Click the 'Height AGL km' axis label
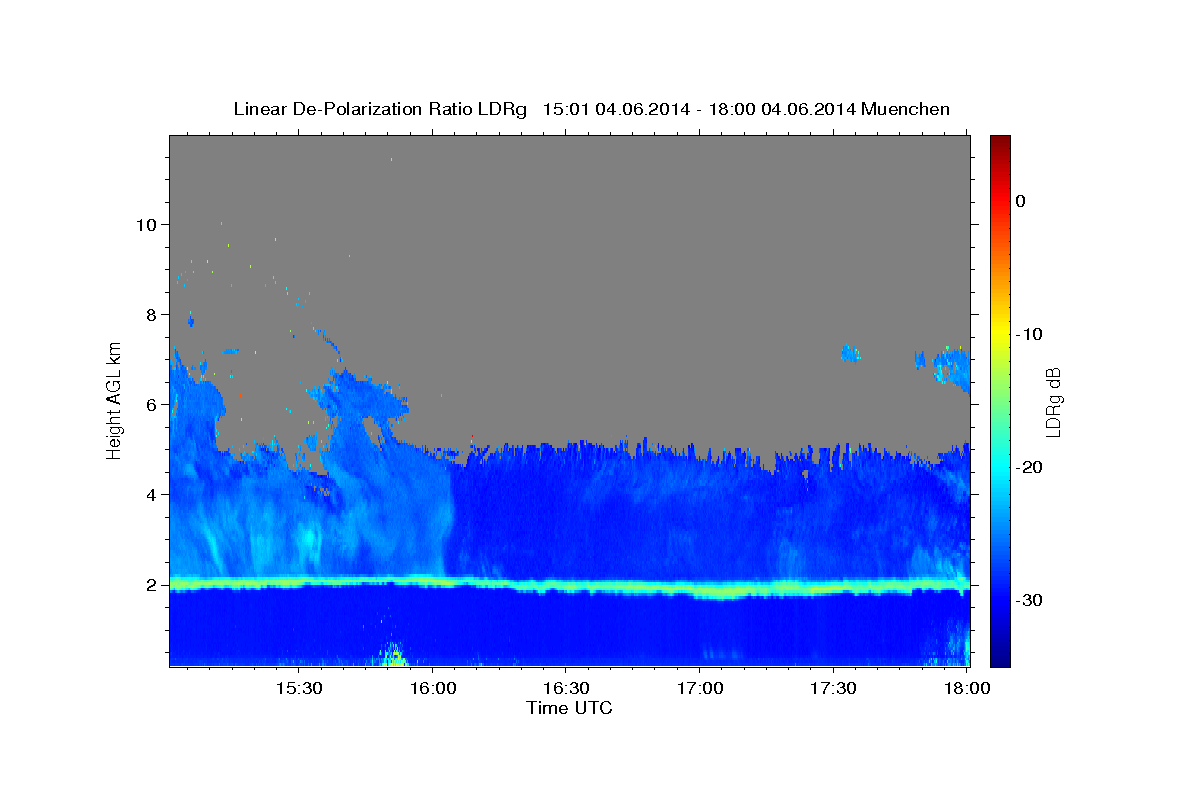Viewport: 1200px width, 800px height. [x=115, y=399]
